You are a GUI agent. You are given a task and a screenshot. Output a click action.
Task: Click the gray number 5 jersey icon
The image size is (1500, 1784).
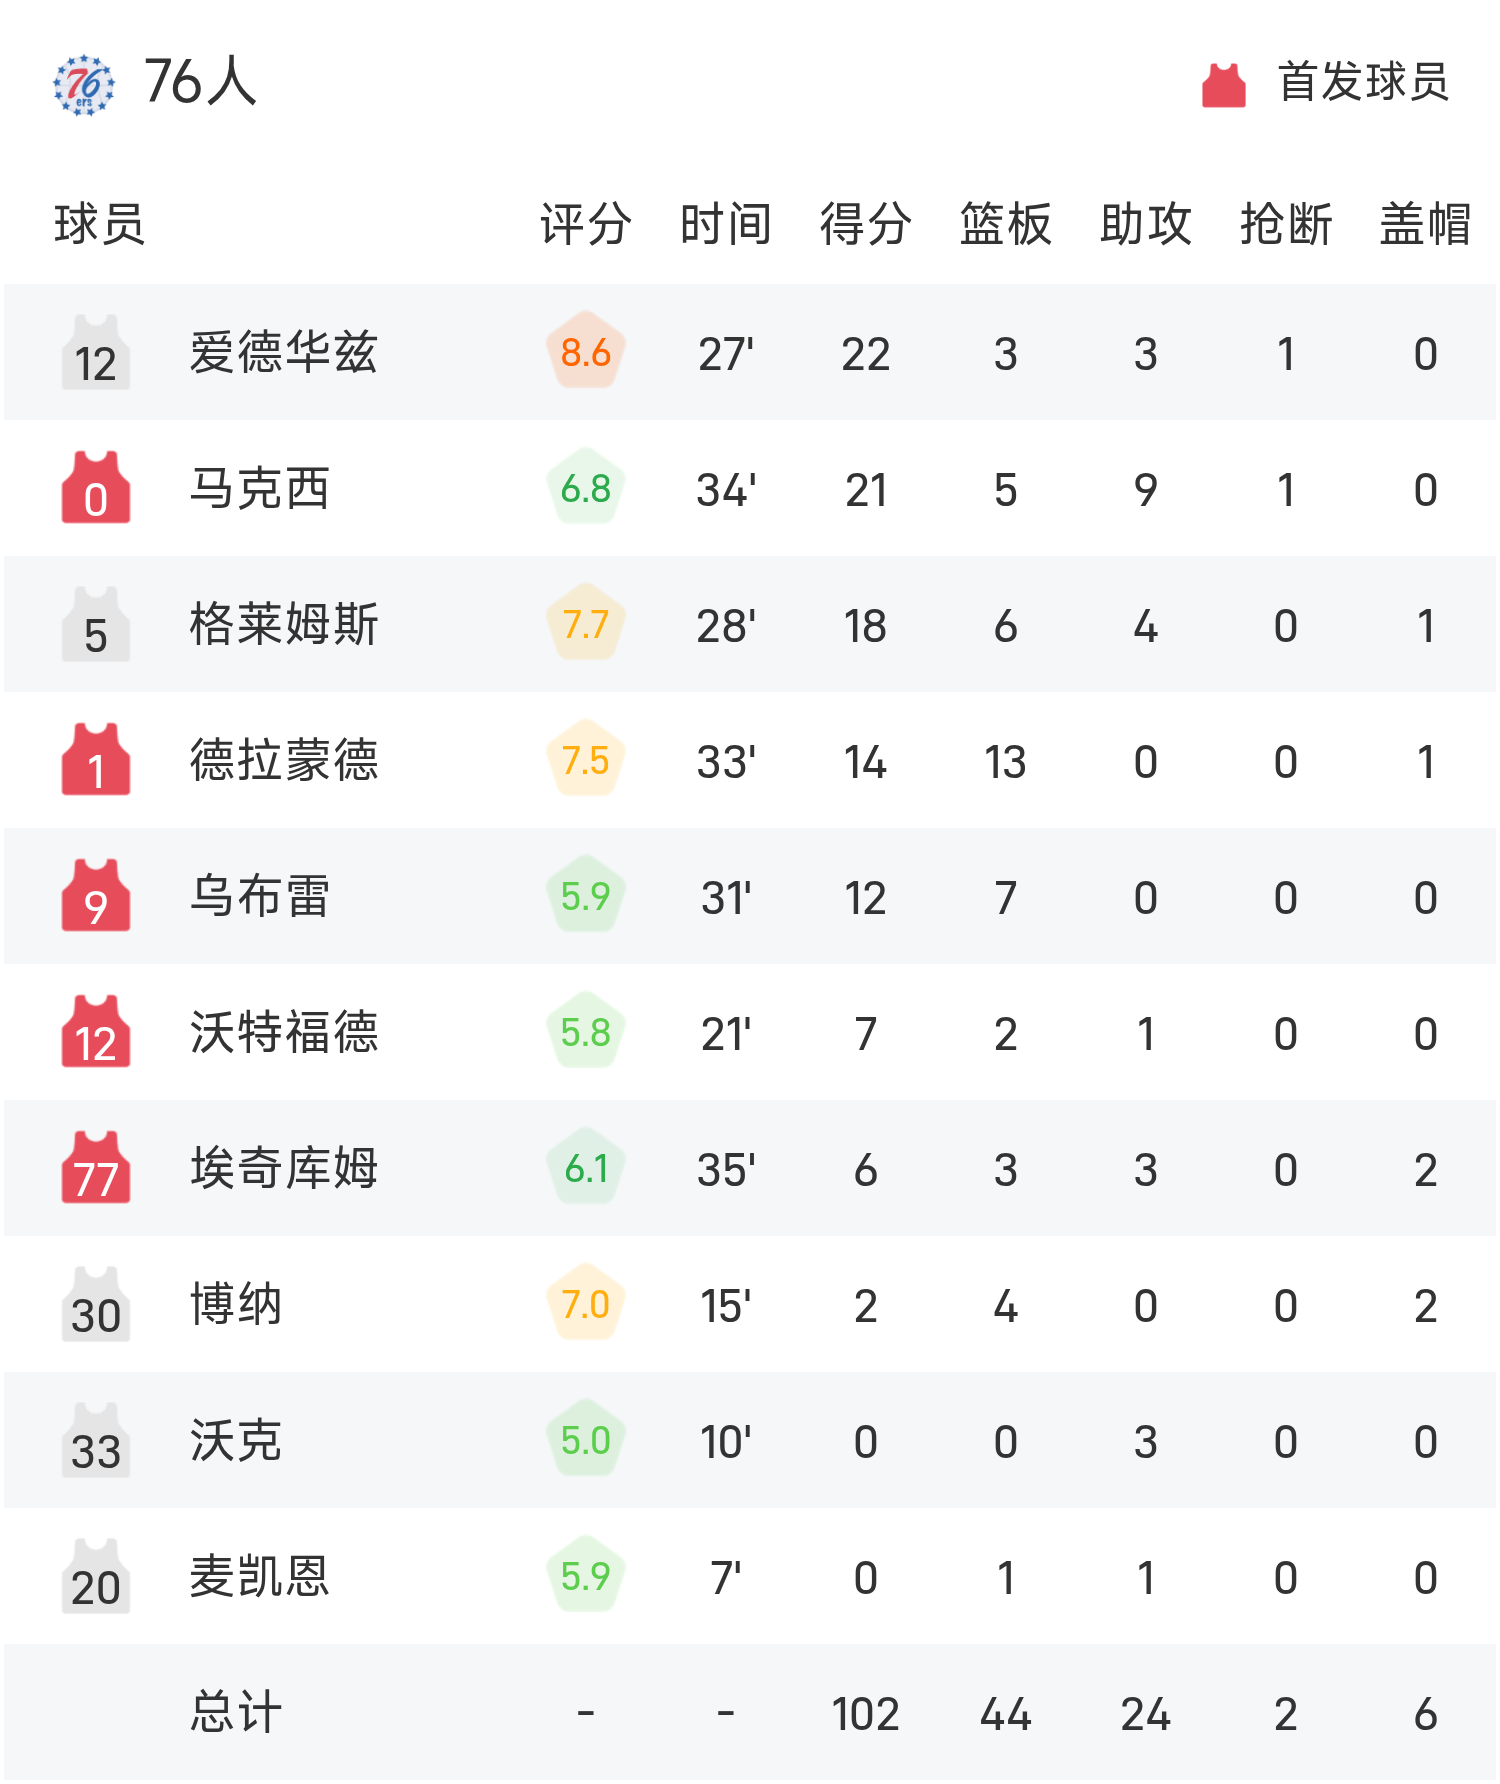pos(96,625)
